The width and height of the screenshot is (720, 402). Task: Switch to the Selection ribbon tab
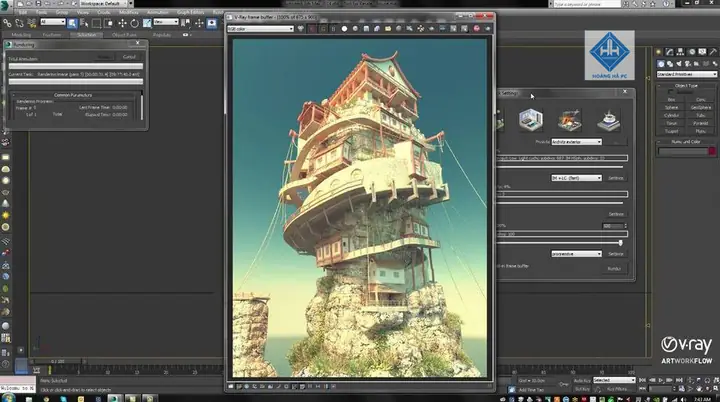[x=86, y=35]
